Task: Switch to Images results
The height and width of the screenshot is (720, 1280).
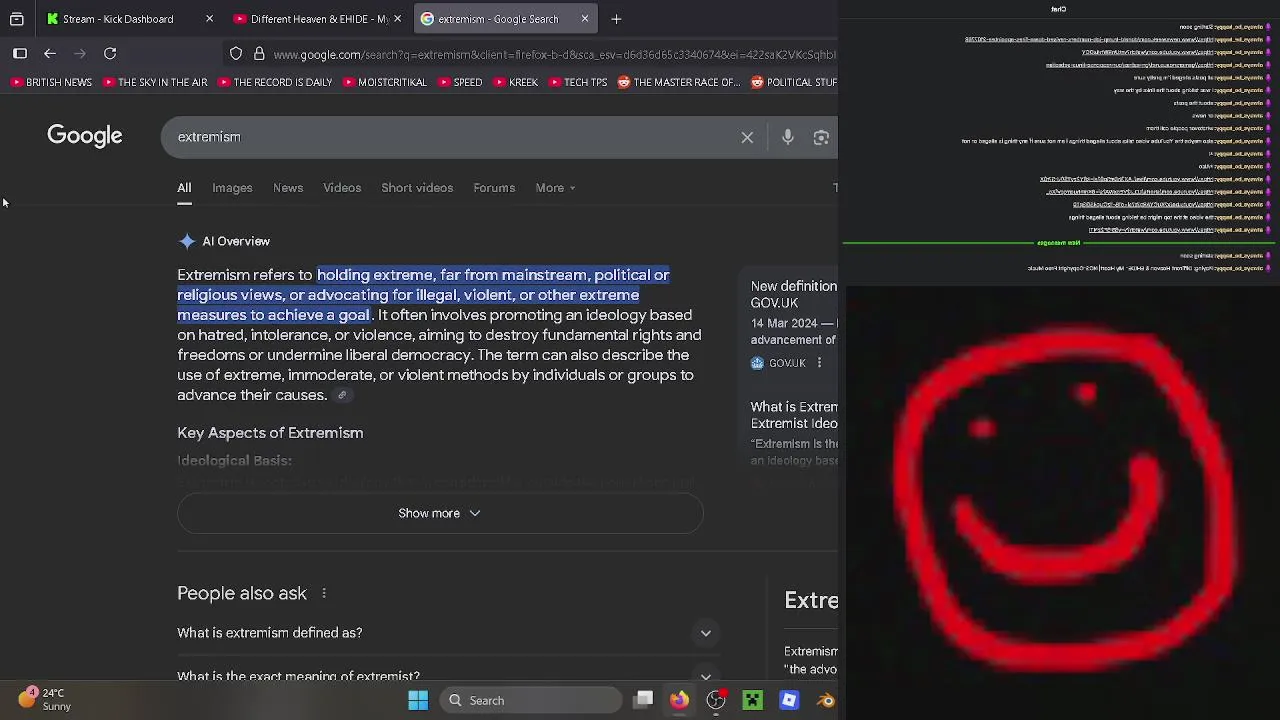Action: [232, 188]
